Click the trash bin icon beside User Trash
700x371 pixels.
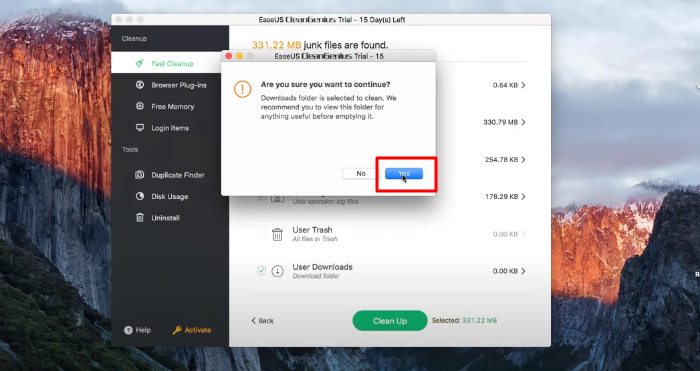277,234
